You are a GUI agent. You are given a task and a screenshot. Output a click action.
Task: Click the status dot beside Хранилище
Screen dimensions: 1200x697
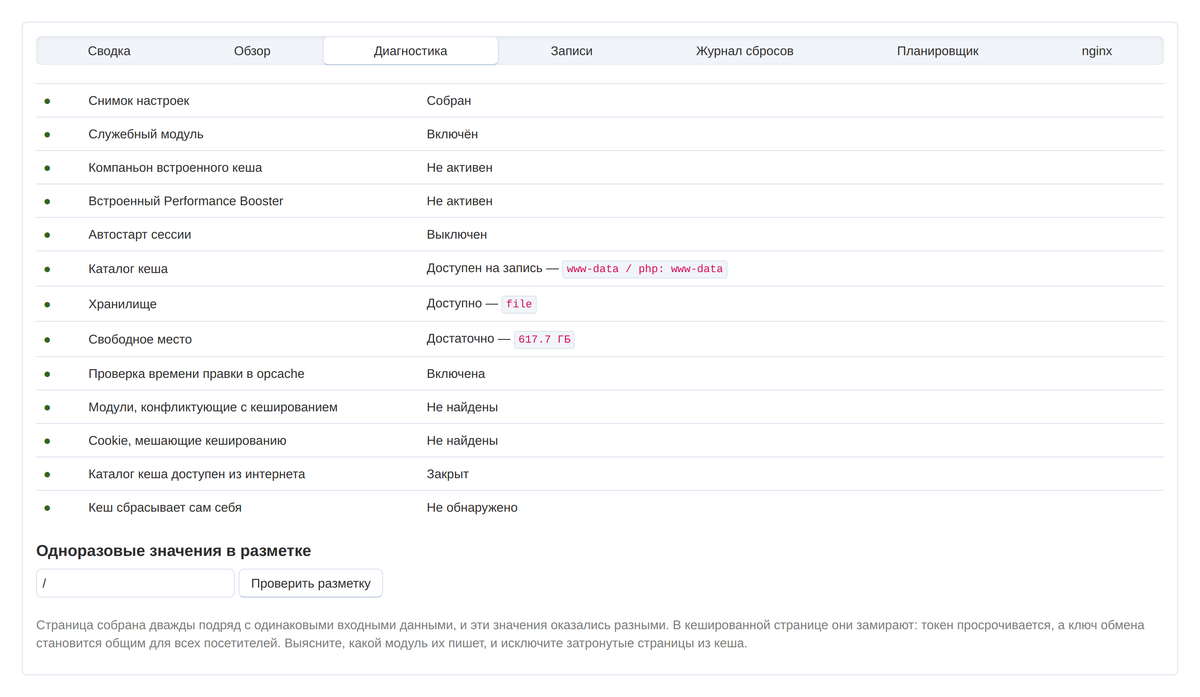pyautogui.click(x=47, y=304)
